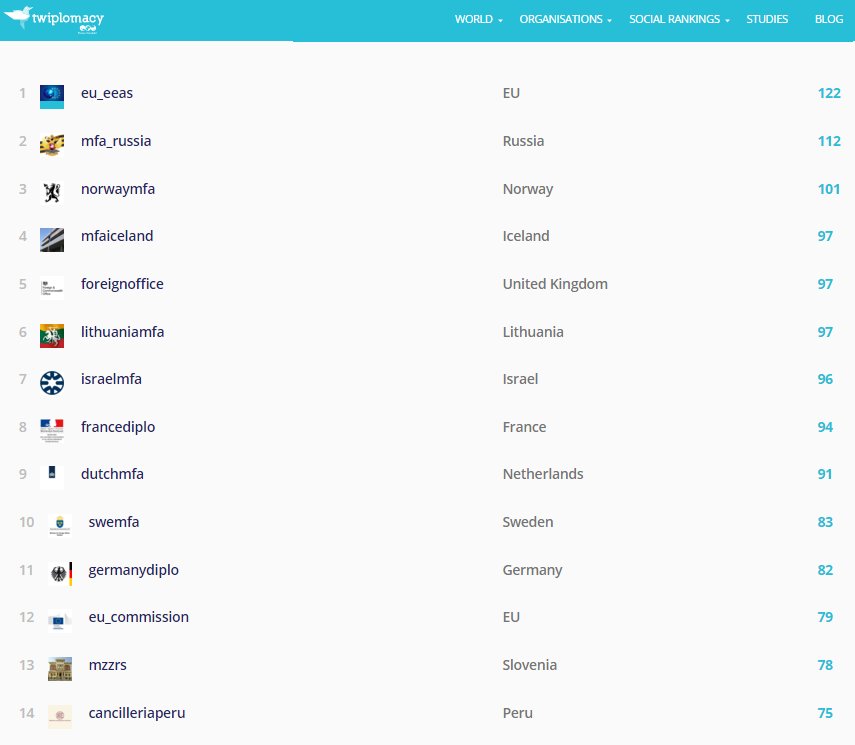Open the lithuaniamfa account link
855x745 pixels.
[x=122, y=332]
